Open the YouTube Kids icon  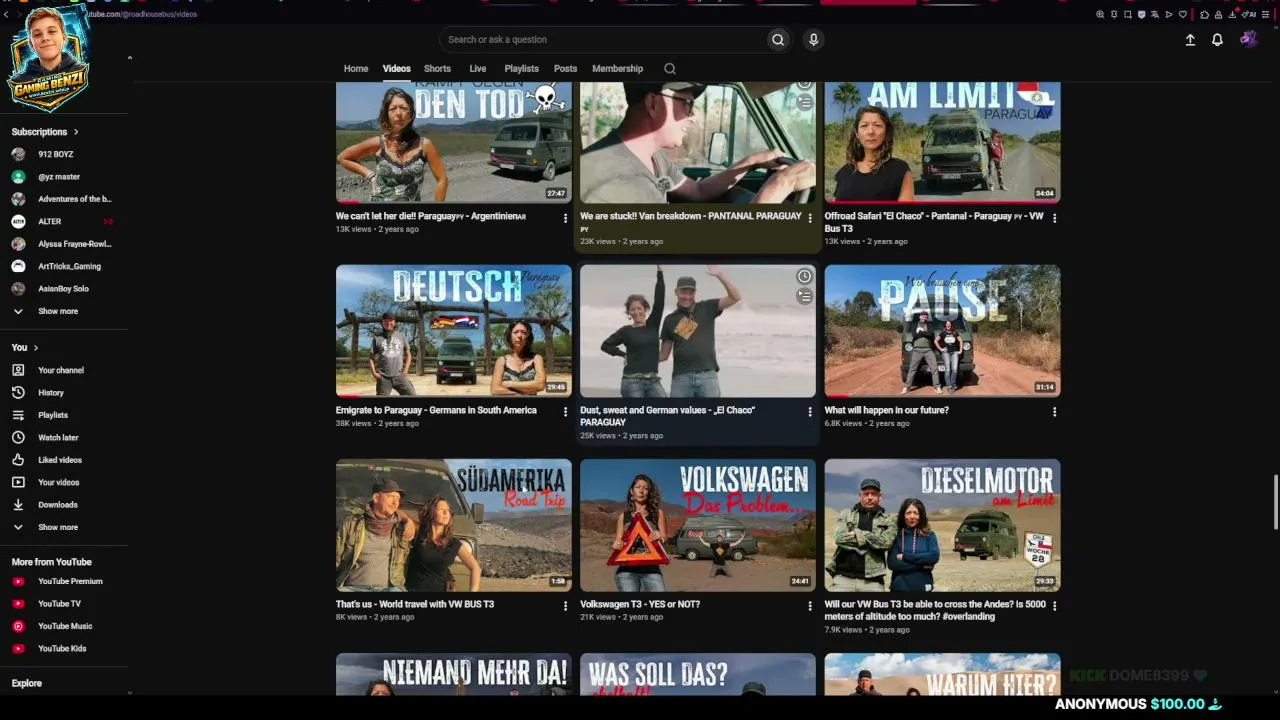click(18, 648)
